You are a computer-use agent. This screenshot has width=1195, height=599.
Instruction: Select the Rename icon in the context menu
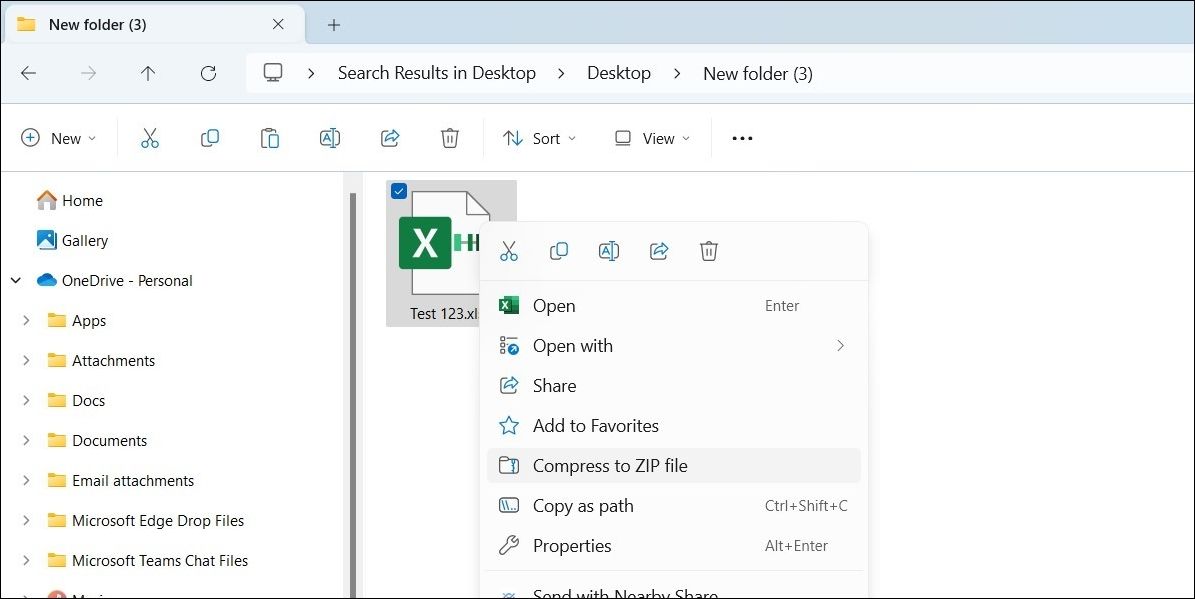coord(609,251)
